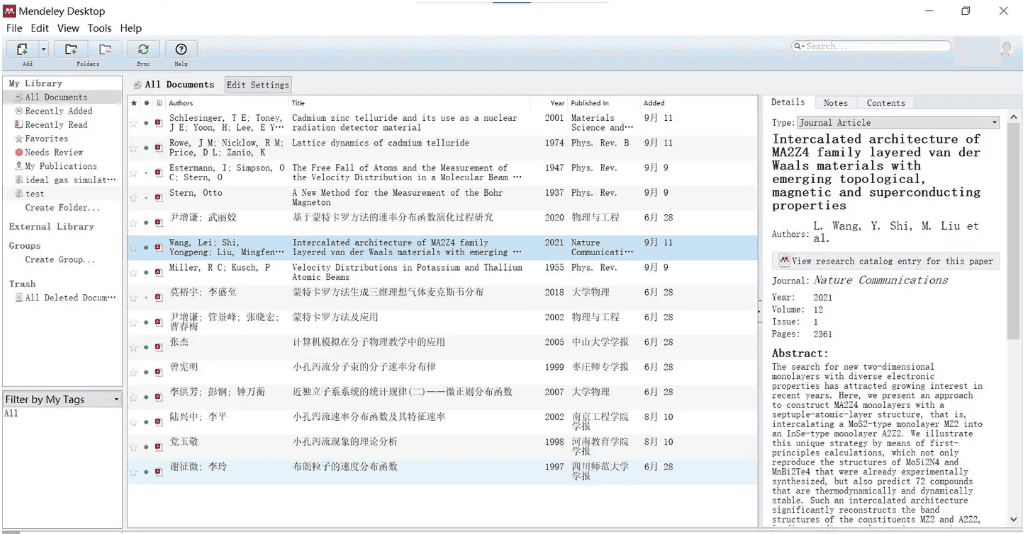Viewport: 1024px width, 534px height.
Task: Sort by the PDF attachment column header
Action: pyautogui.click(x=159, y=103)
